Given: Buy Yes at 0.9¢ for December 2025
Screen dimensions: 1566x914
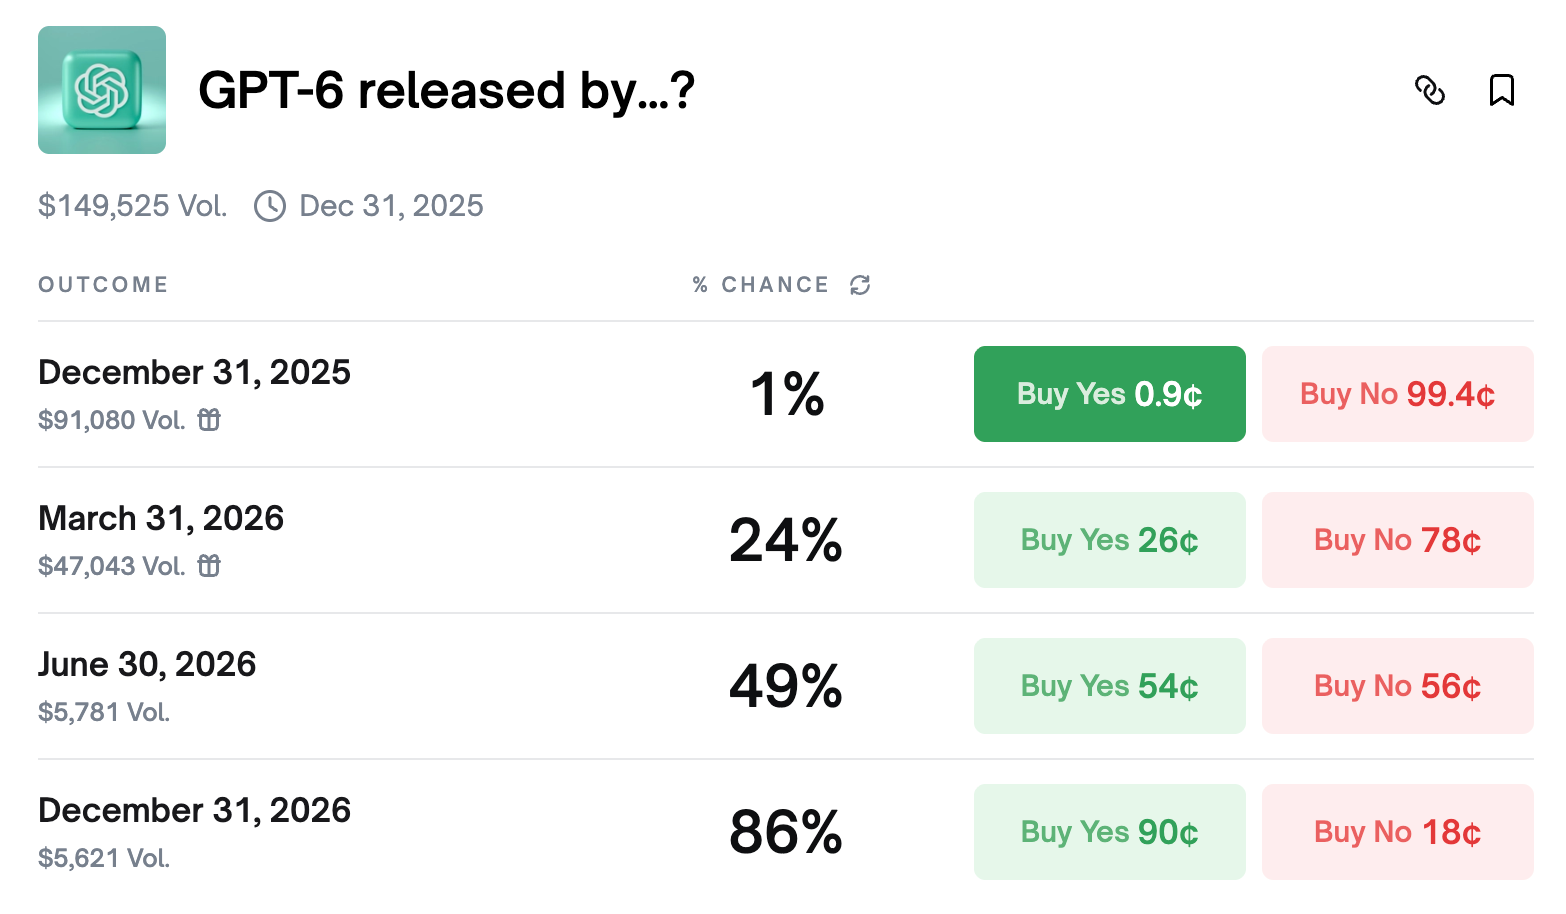Looking at the screenshot, I should click(1109, 394).
